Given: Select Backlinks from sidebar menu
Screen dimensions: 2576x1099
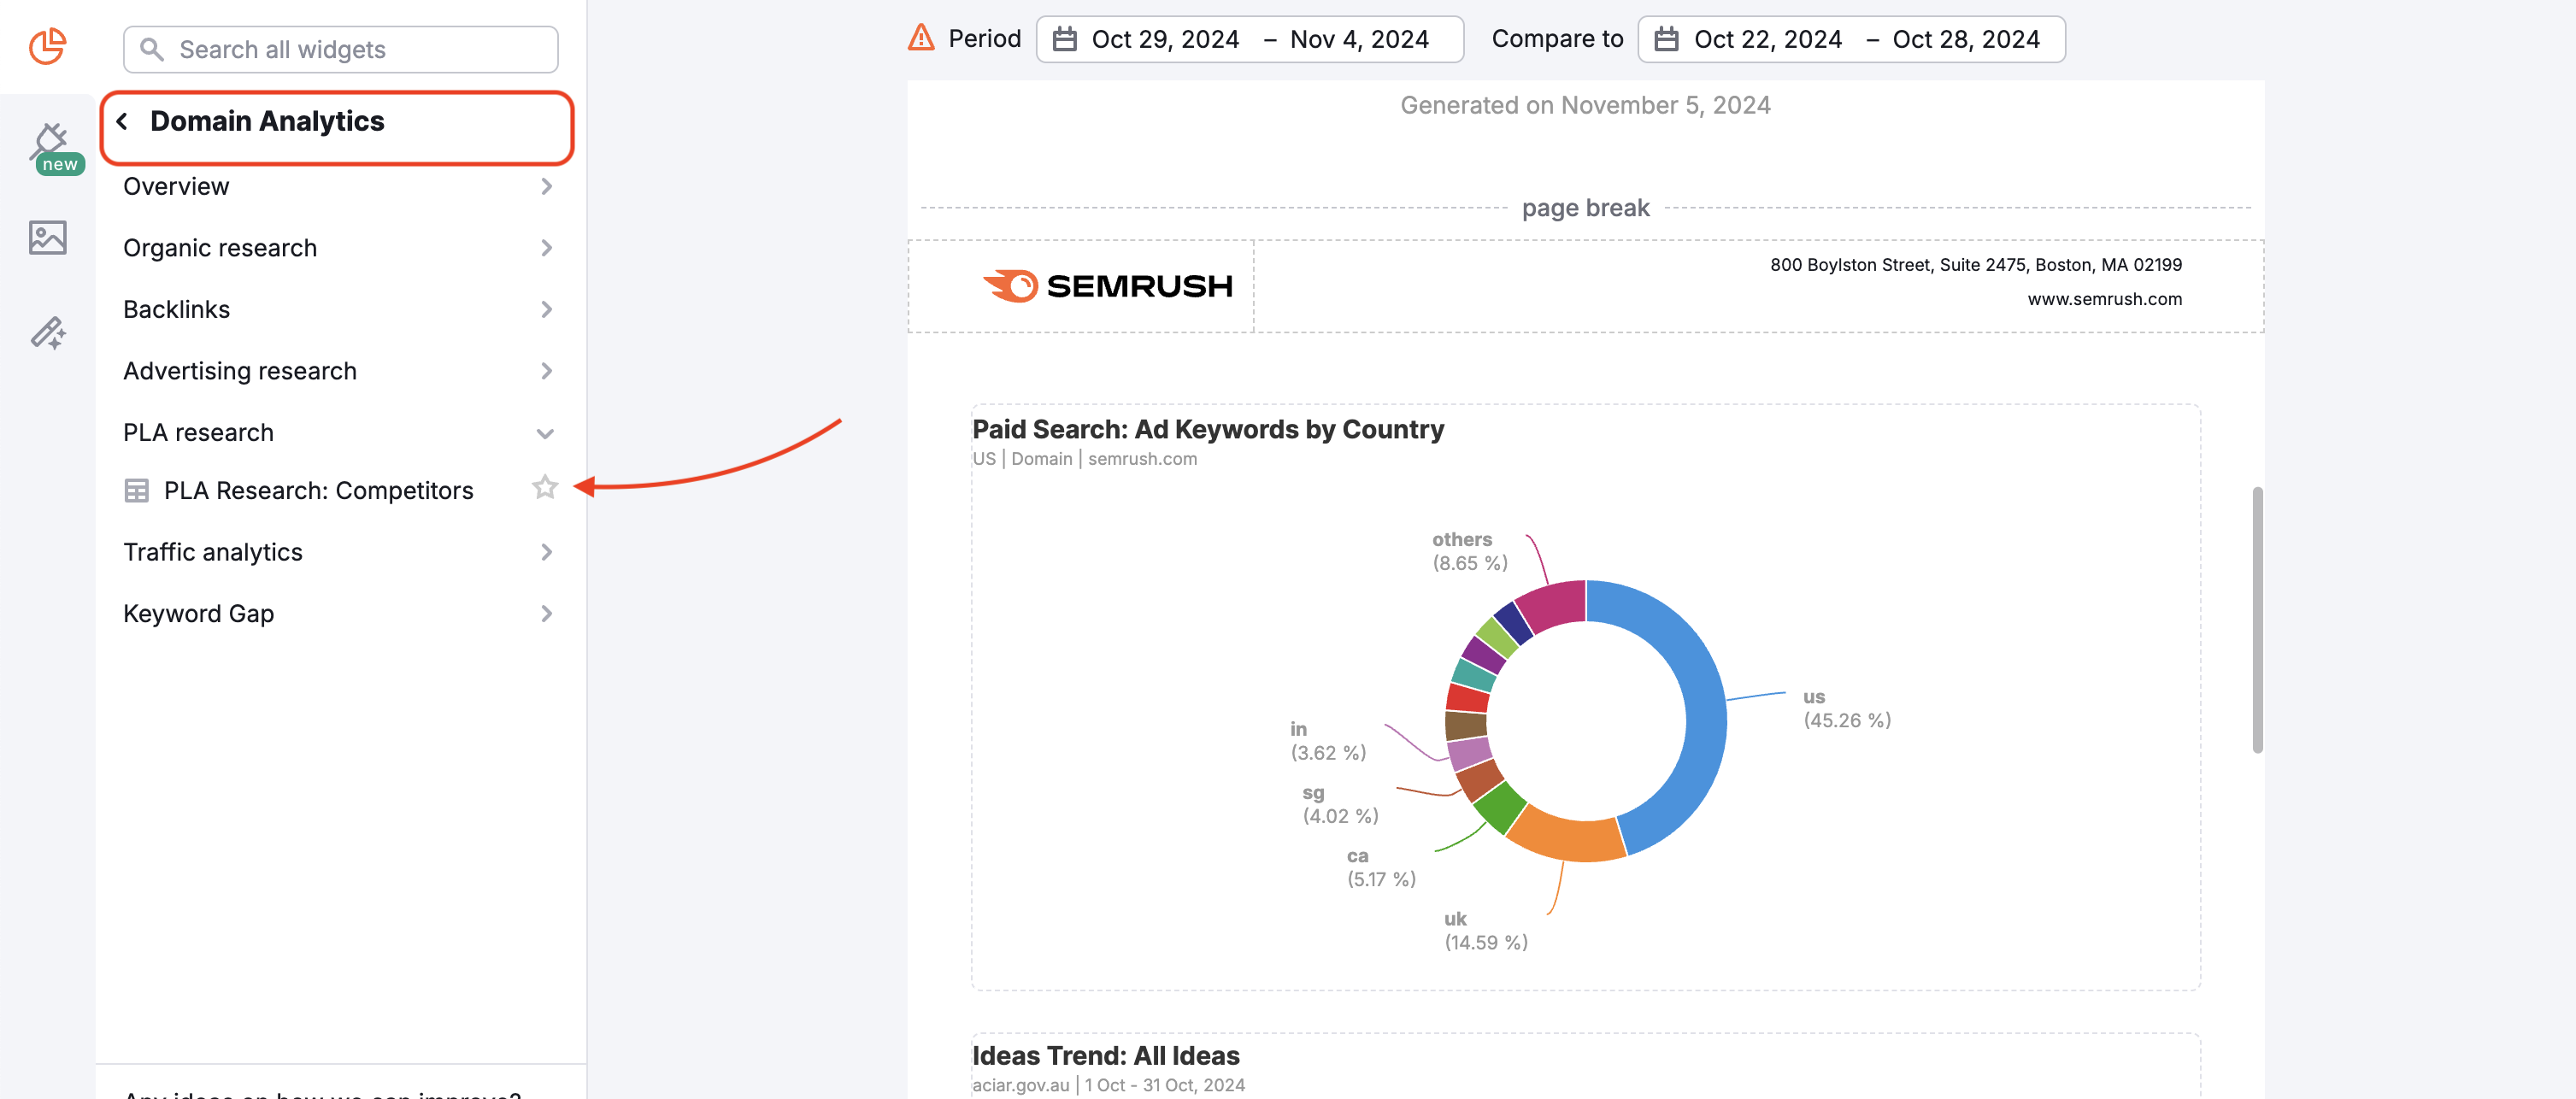Looking at the screenshot, I should click(176, 307).
